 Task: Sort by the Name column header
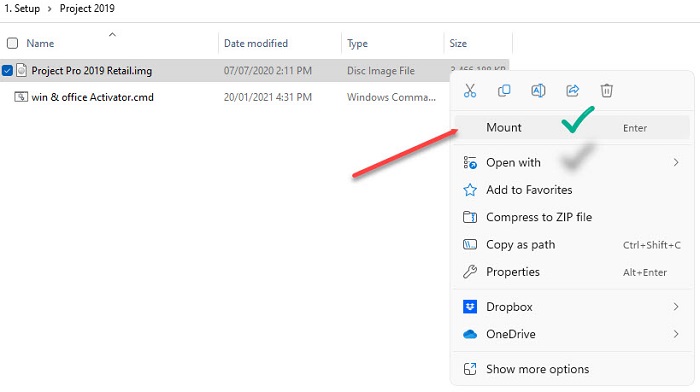[40, 43]
